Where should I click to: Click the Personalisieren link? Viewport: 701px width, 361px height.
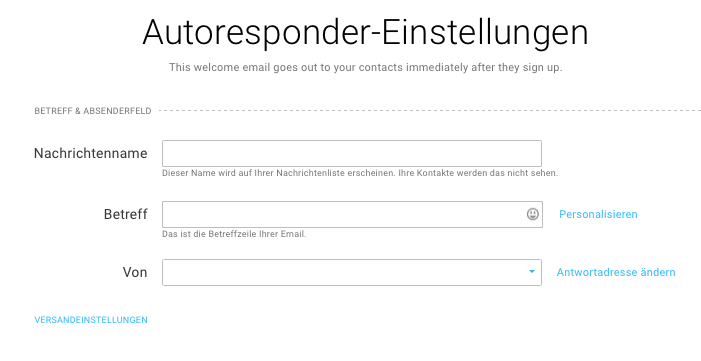598,214
